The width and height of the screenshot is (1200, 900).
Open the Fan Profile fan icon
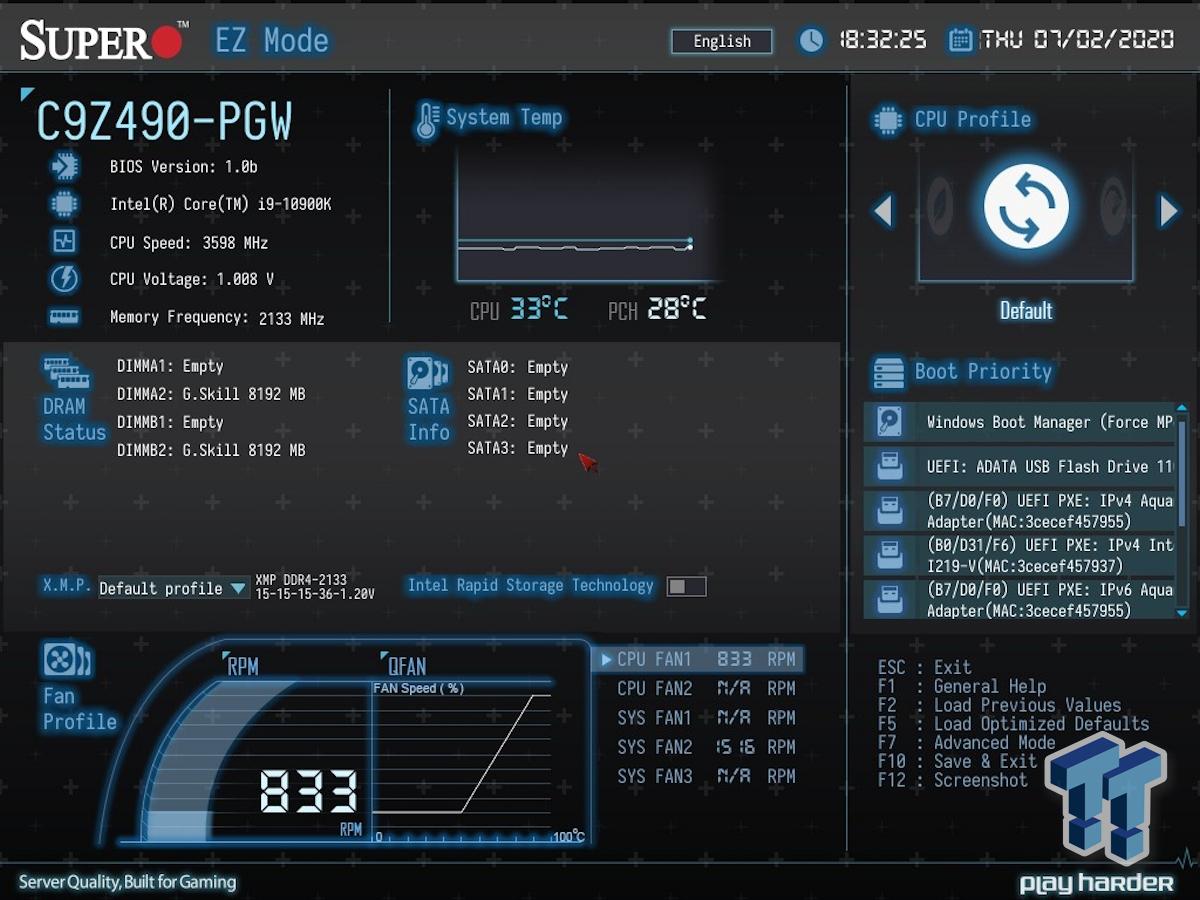(67, 660)
